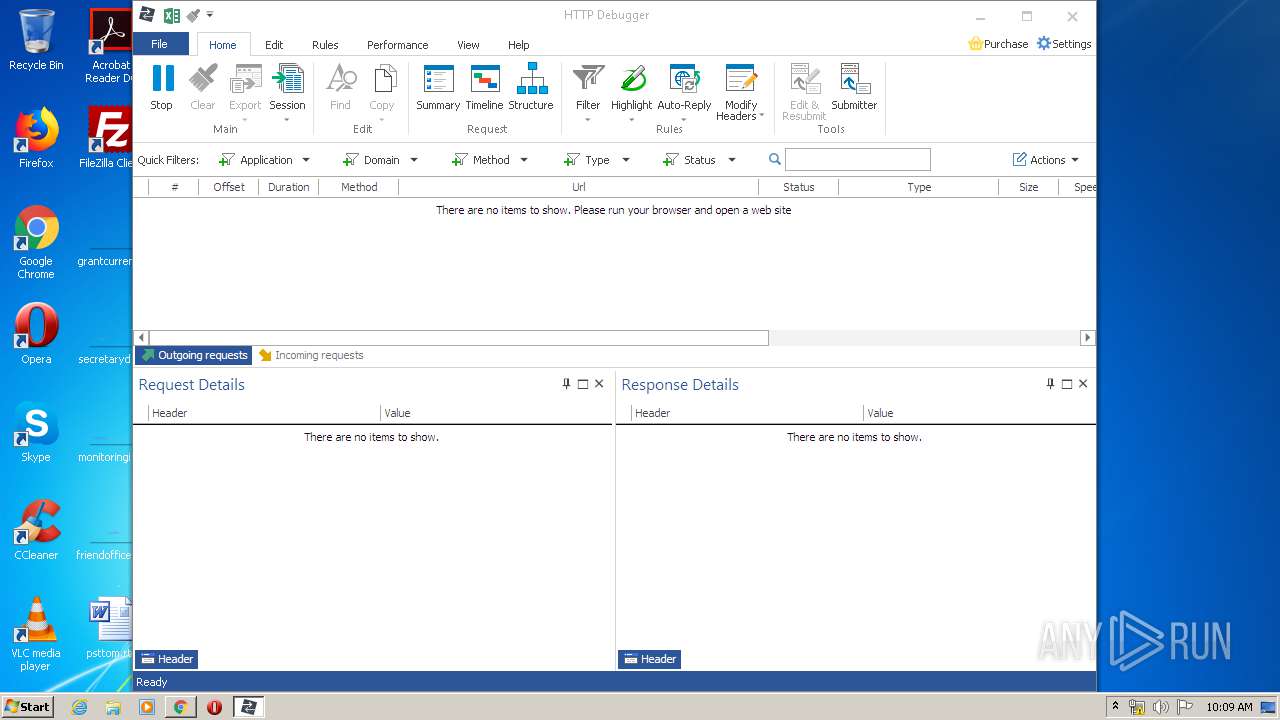
Task: Open the Windows Start menu
Action: coord(27,706)
